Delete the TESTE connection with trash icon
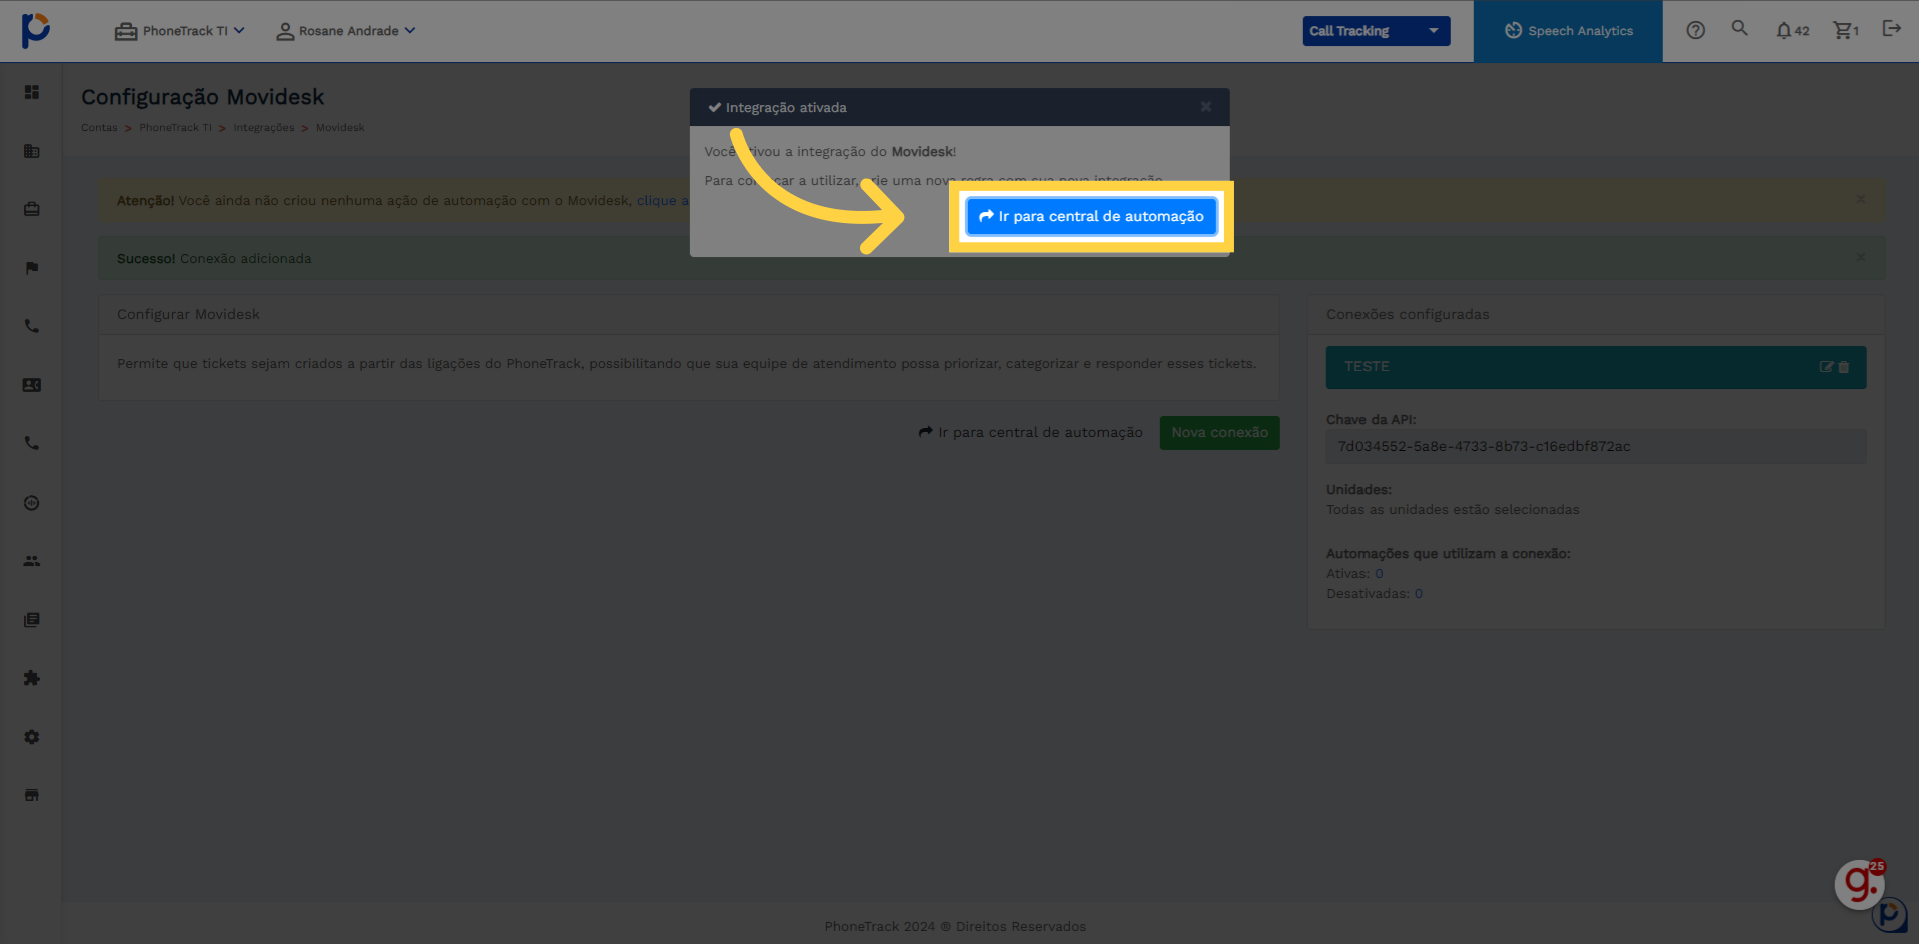The height and width of the screenshot is (944, 1919). (x=1844, y=367)
